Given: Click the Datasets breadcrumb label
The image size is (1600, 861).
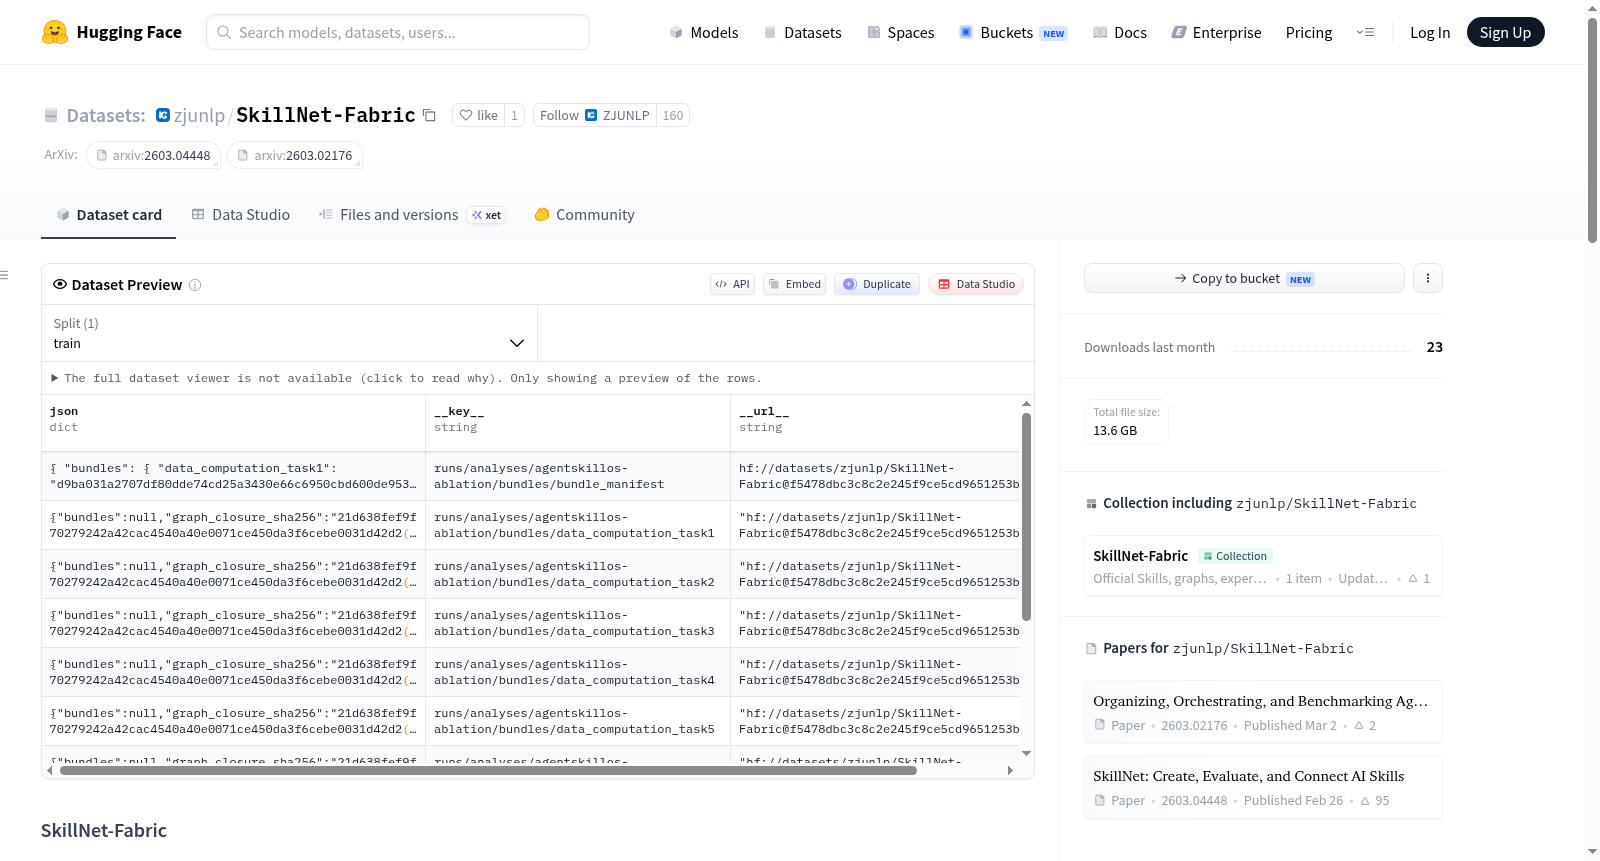Looking at the screenshot, I should coord(106,115).
